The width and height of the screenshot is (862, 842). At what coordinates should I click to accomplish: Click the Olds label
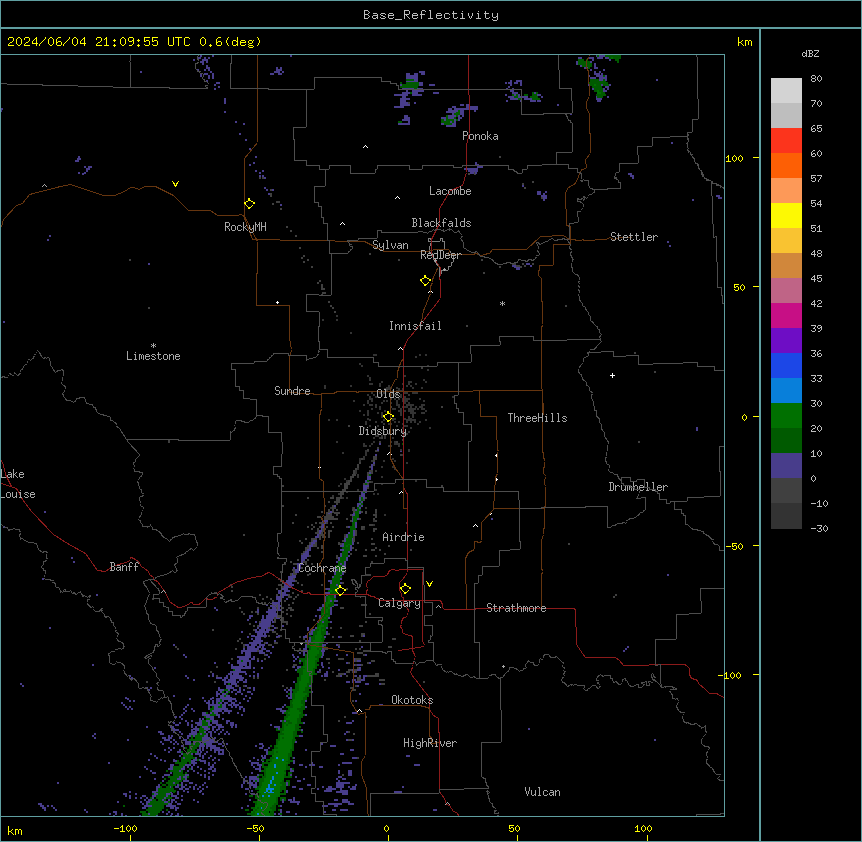(388, 394)
